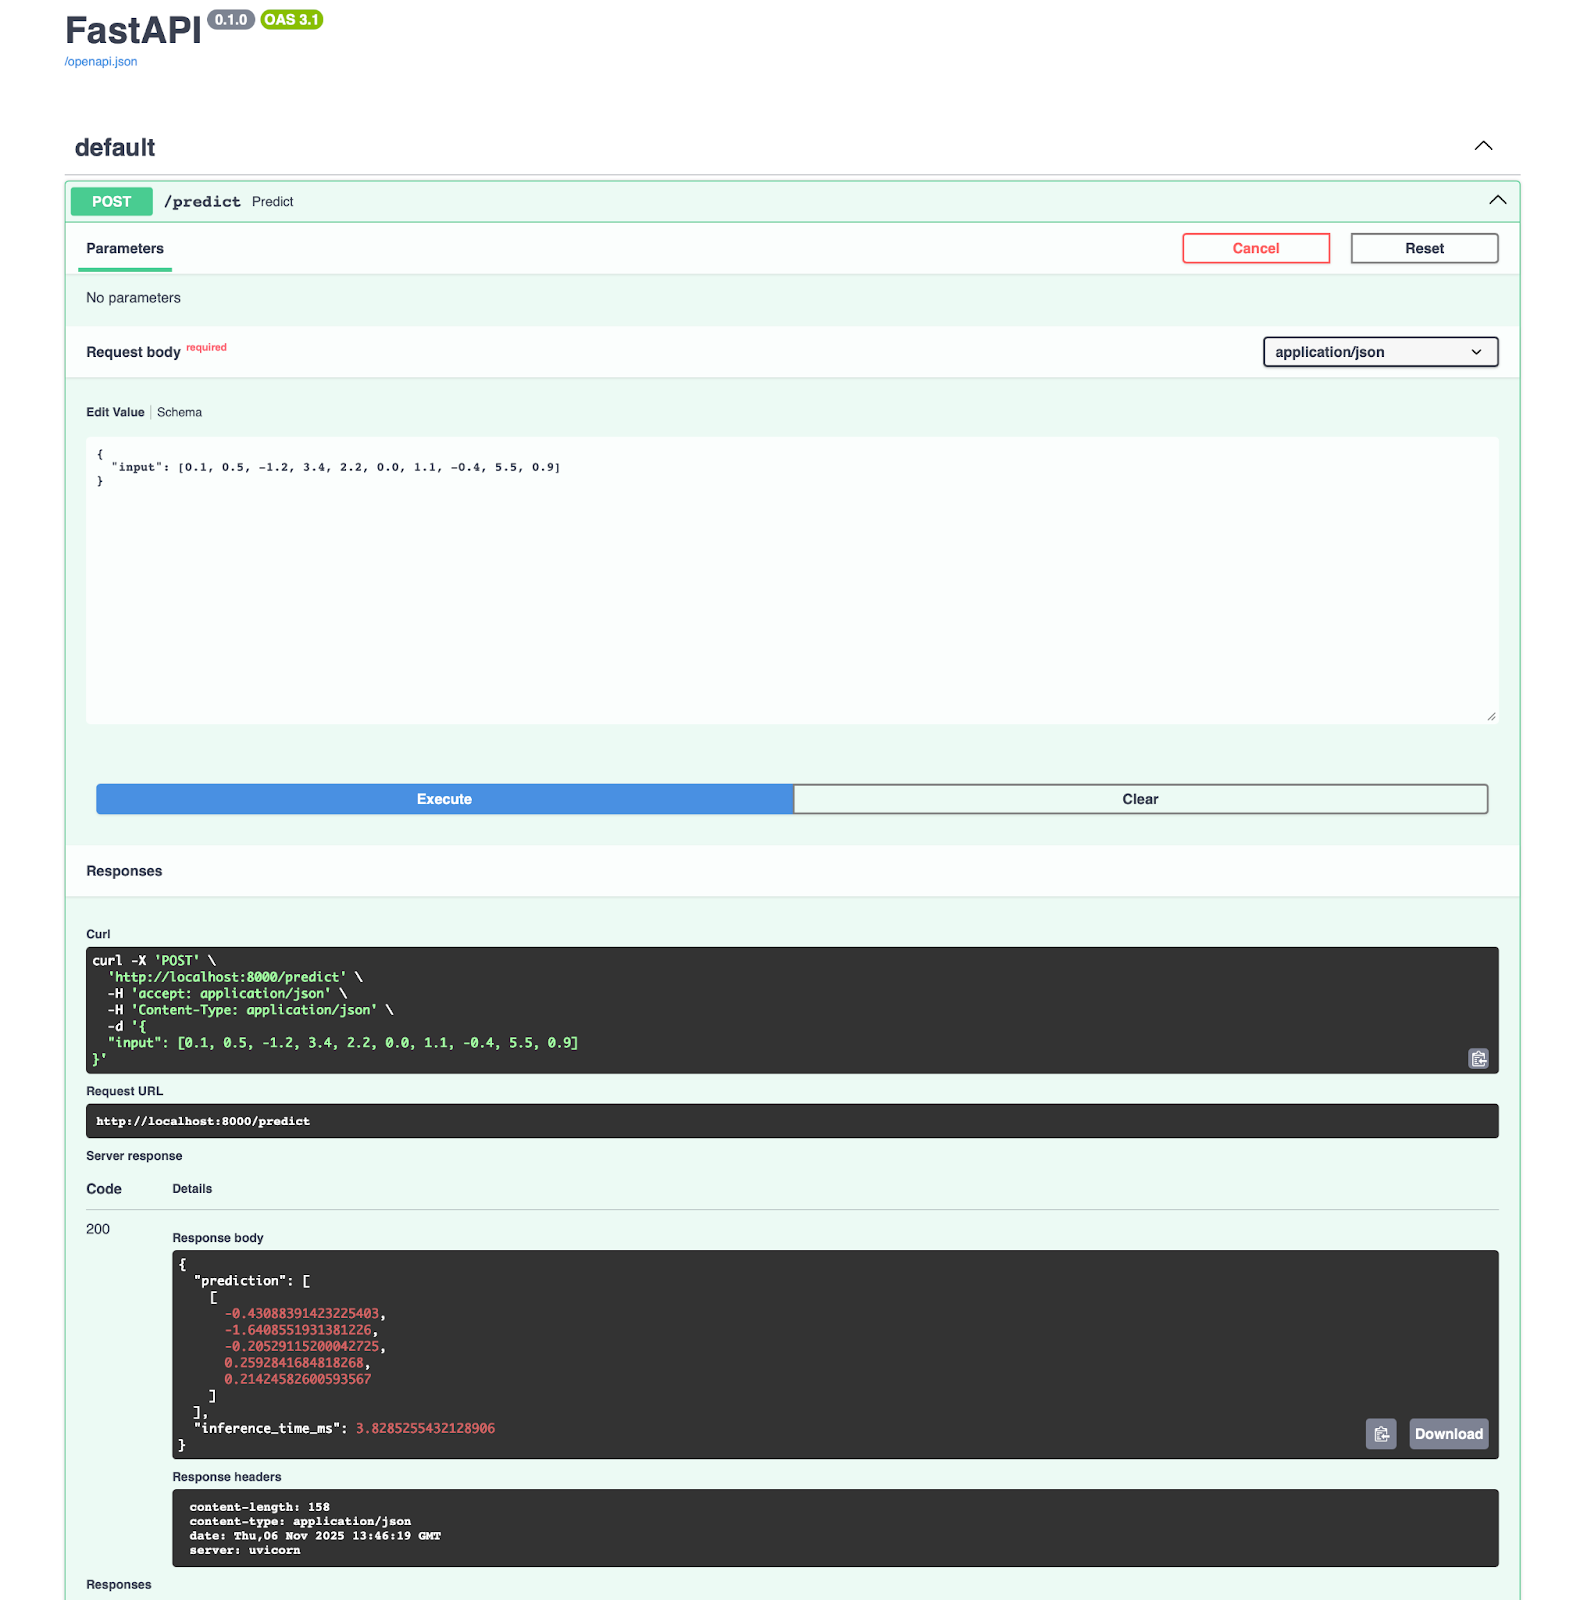Open the /openapi.json link
1573x1600 pixels.
coord(101,62)
